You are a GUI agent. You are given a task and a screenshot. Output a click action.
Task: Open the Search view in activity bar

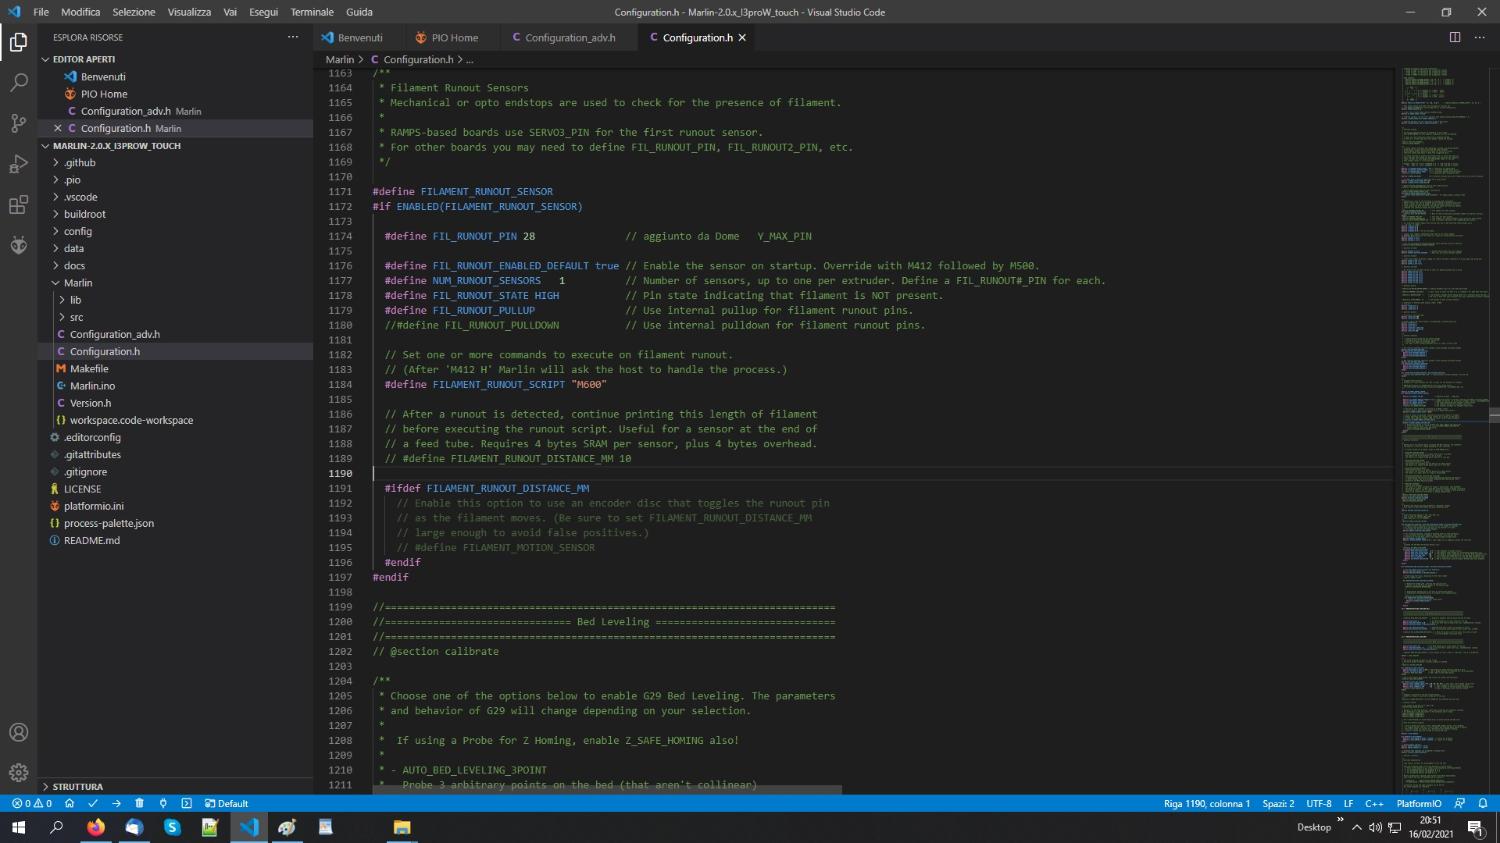pos(18,83)
